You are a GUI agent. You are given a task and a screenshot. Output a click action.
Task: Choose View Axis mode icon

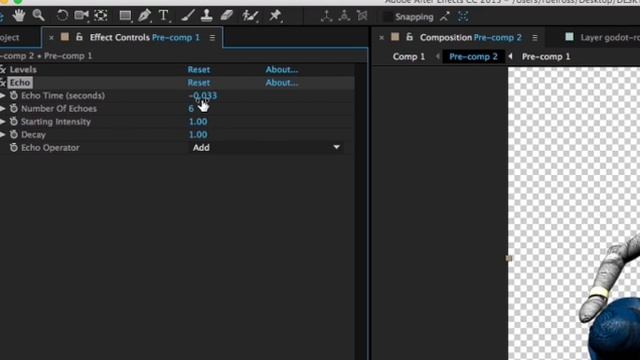coord(362,16)
